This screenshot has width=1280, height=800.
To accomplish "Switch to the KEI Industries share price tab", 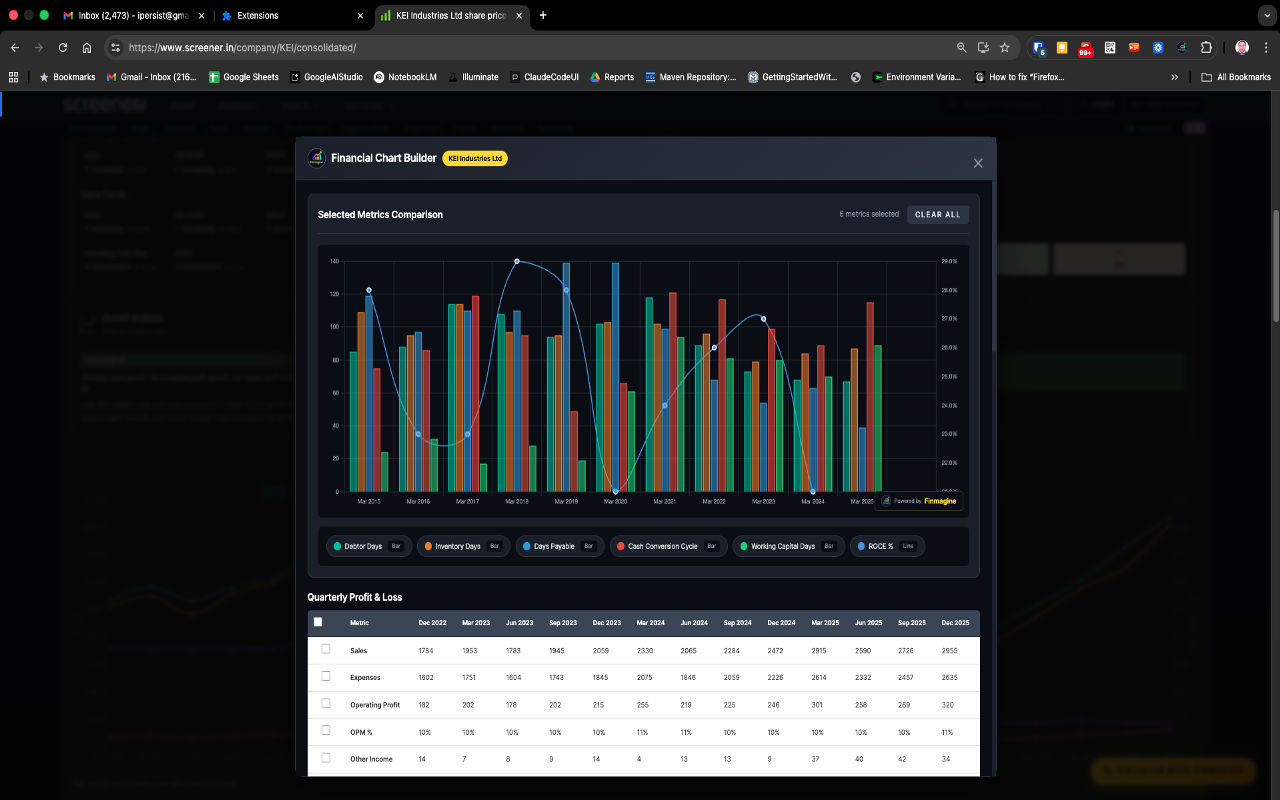I will pyautogui.click(x=445, y=16).
